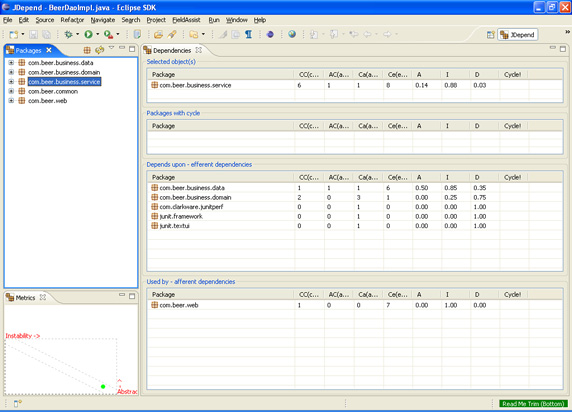
Task: Click the refresh icon in Packages view toolbar
Action: [x=99, y=50]
